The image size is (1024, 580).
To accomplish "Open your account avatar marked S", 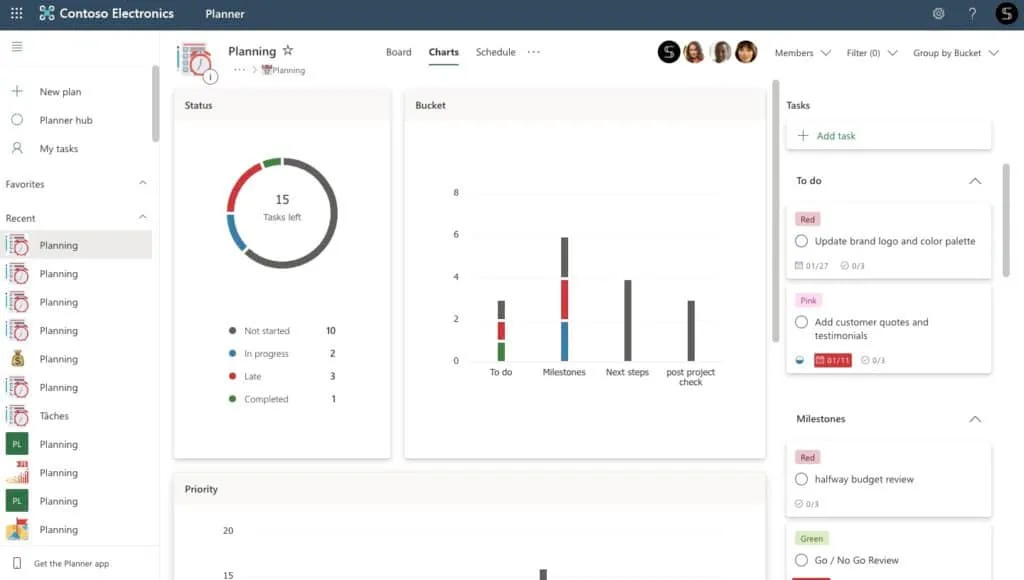I will (x=1004, y=13).
